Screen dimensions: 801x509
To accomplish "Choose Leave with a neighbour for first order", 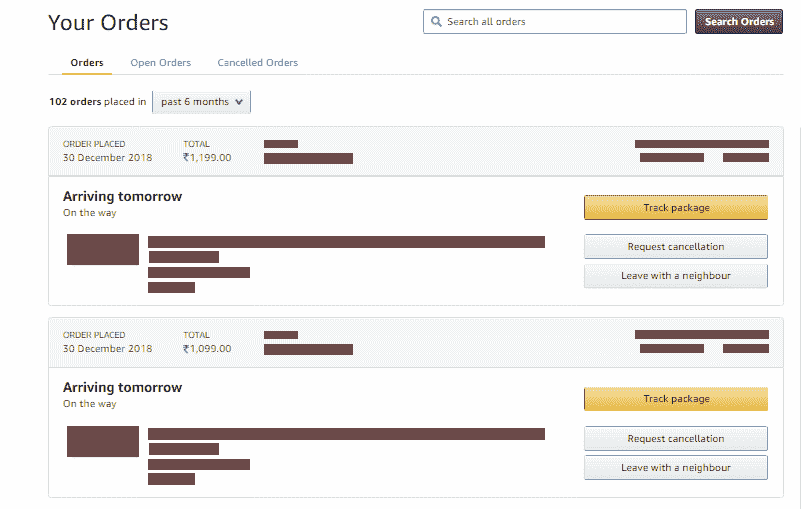I will [x=676, y=276].
